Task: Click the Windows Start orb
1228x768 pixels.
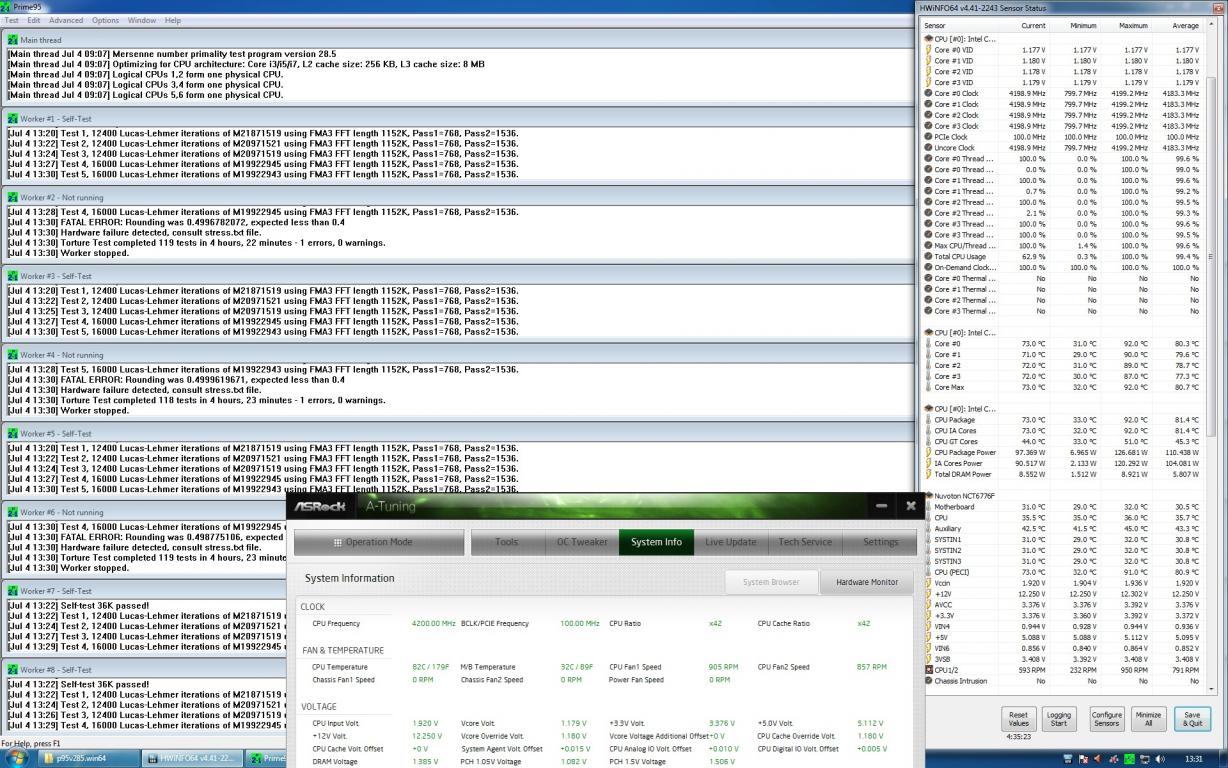Action: pos(17,758)
